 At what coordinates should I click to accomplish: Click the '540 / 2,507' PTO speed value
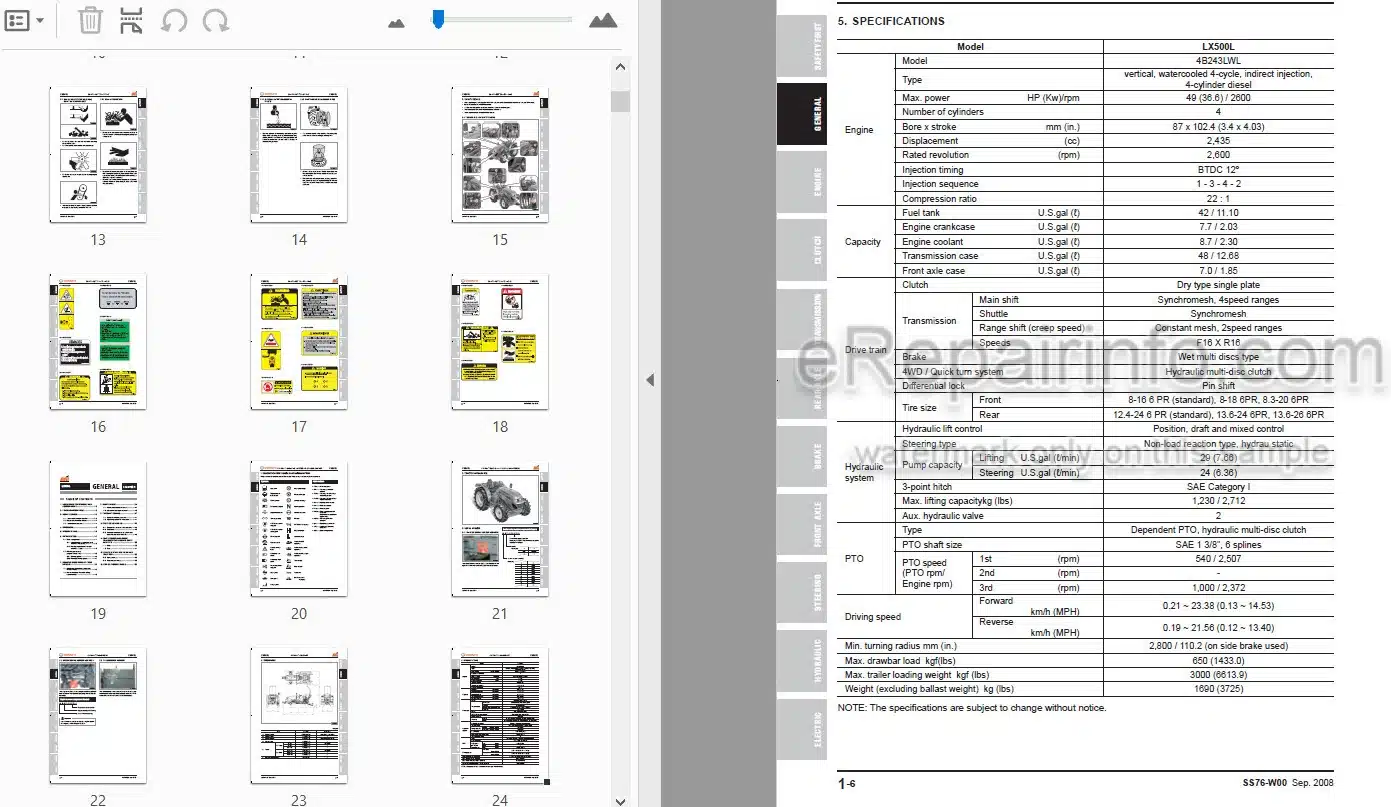[1218, 559]
